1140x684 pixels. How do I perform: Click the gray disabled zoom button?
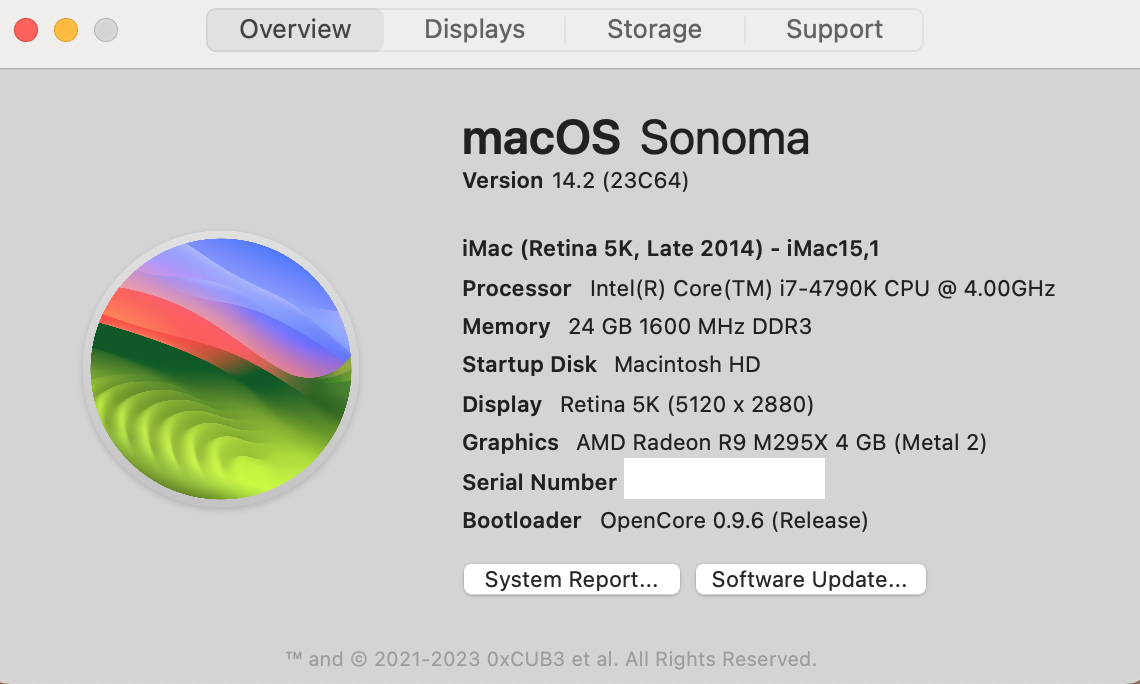point(106,30)
